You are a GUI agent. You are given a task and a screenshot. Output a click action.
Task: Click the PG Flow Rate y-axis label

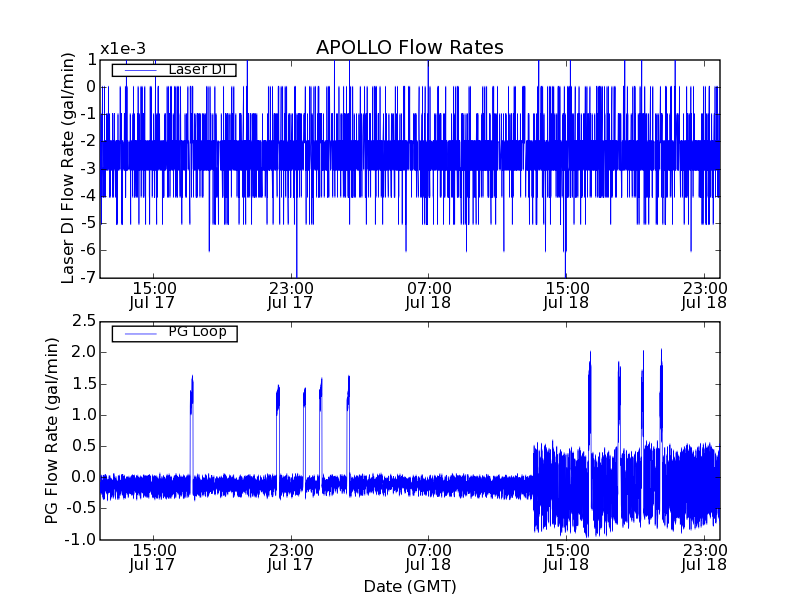pos(52,430)
